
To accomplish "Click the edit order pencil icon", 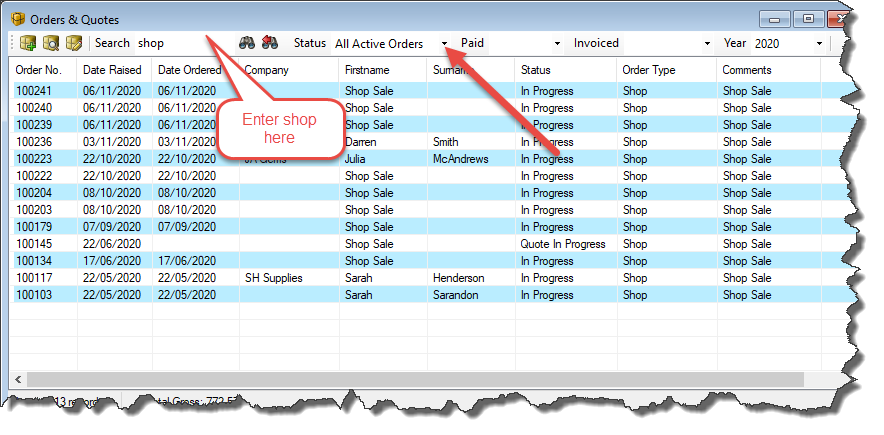I will tap(74, 43).
